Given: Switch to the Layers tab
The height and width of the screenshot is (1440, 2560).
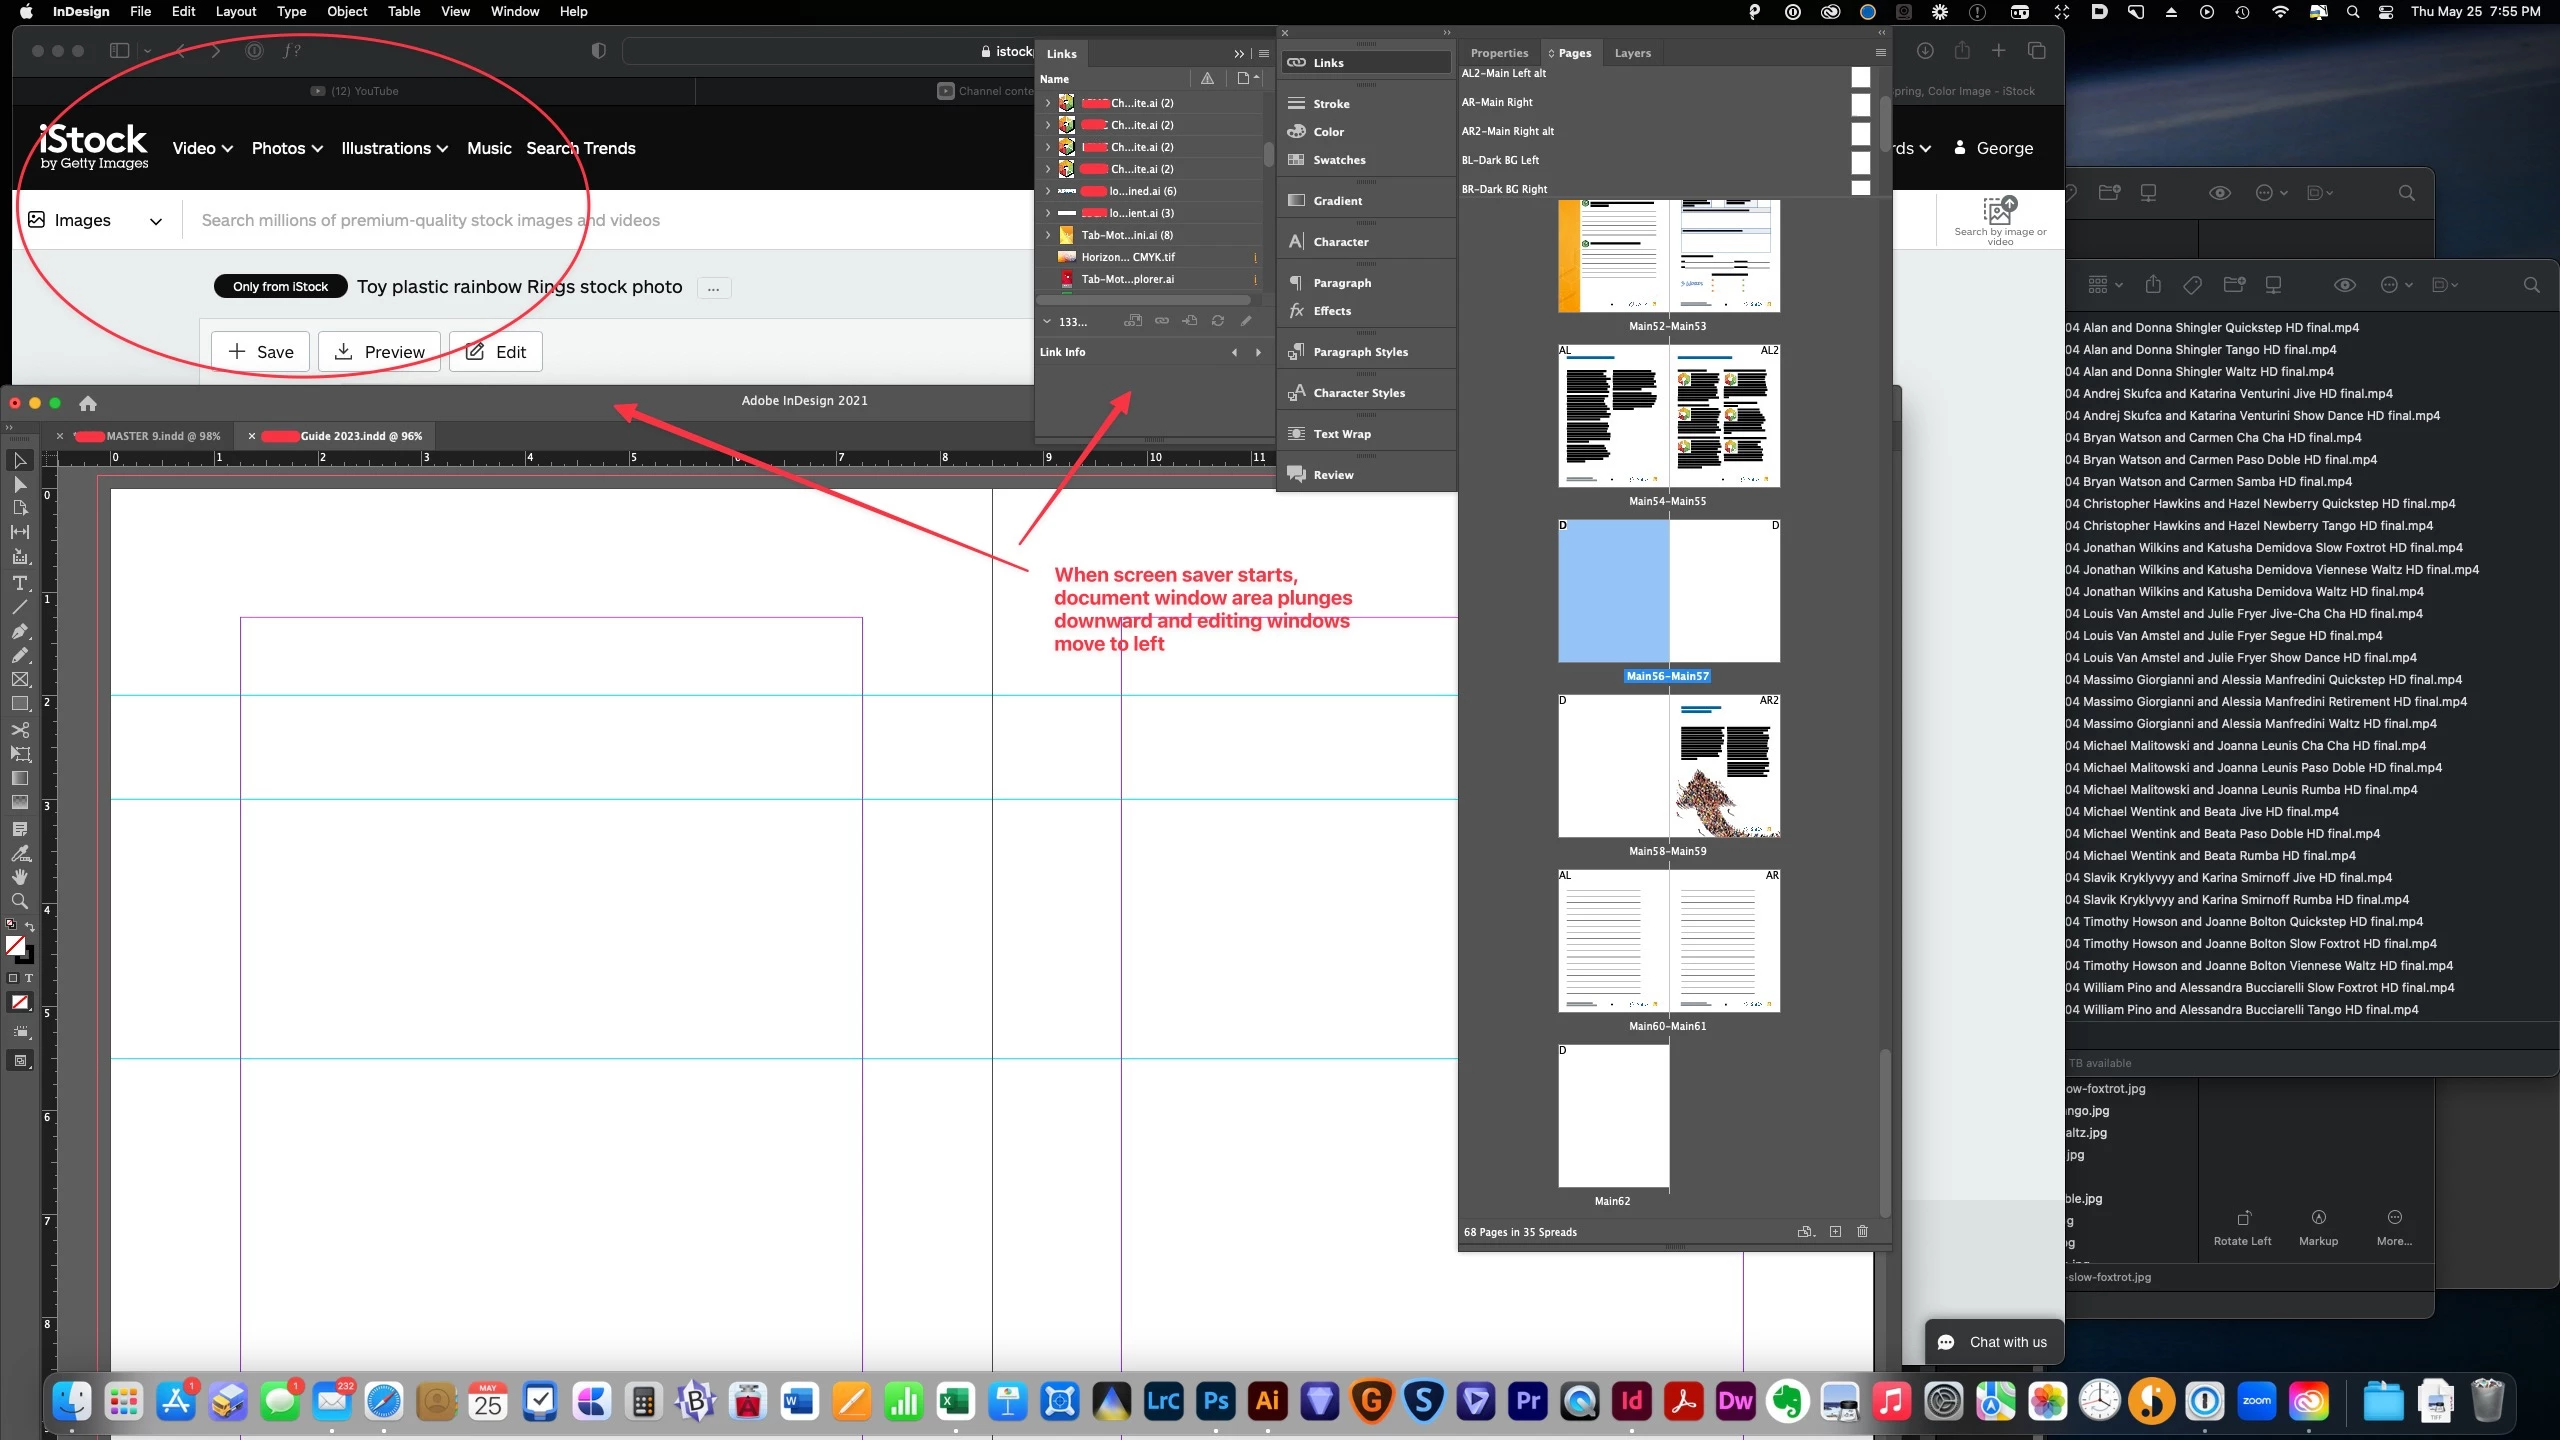Looking at the screenshot, I should coord(1632,53).
